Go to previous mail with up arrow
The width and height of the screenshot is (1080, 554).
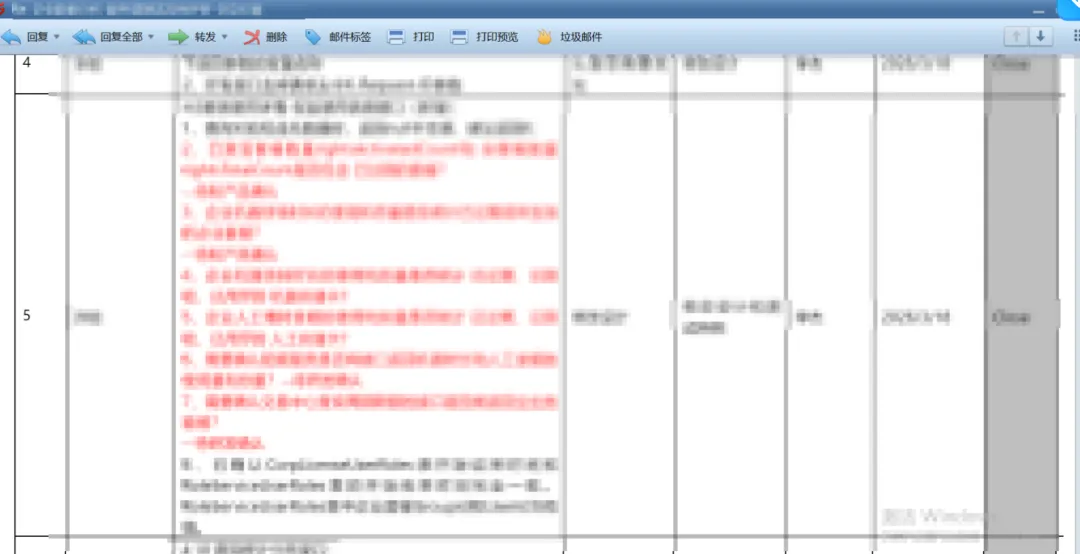coord(1017,37)
